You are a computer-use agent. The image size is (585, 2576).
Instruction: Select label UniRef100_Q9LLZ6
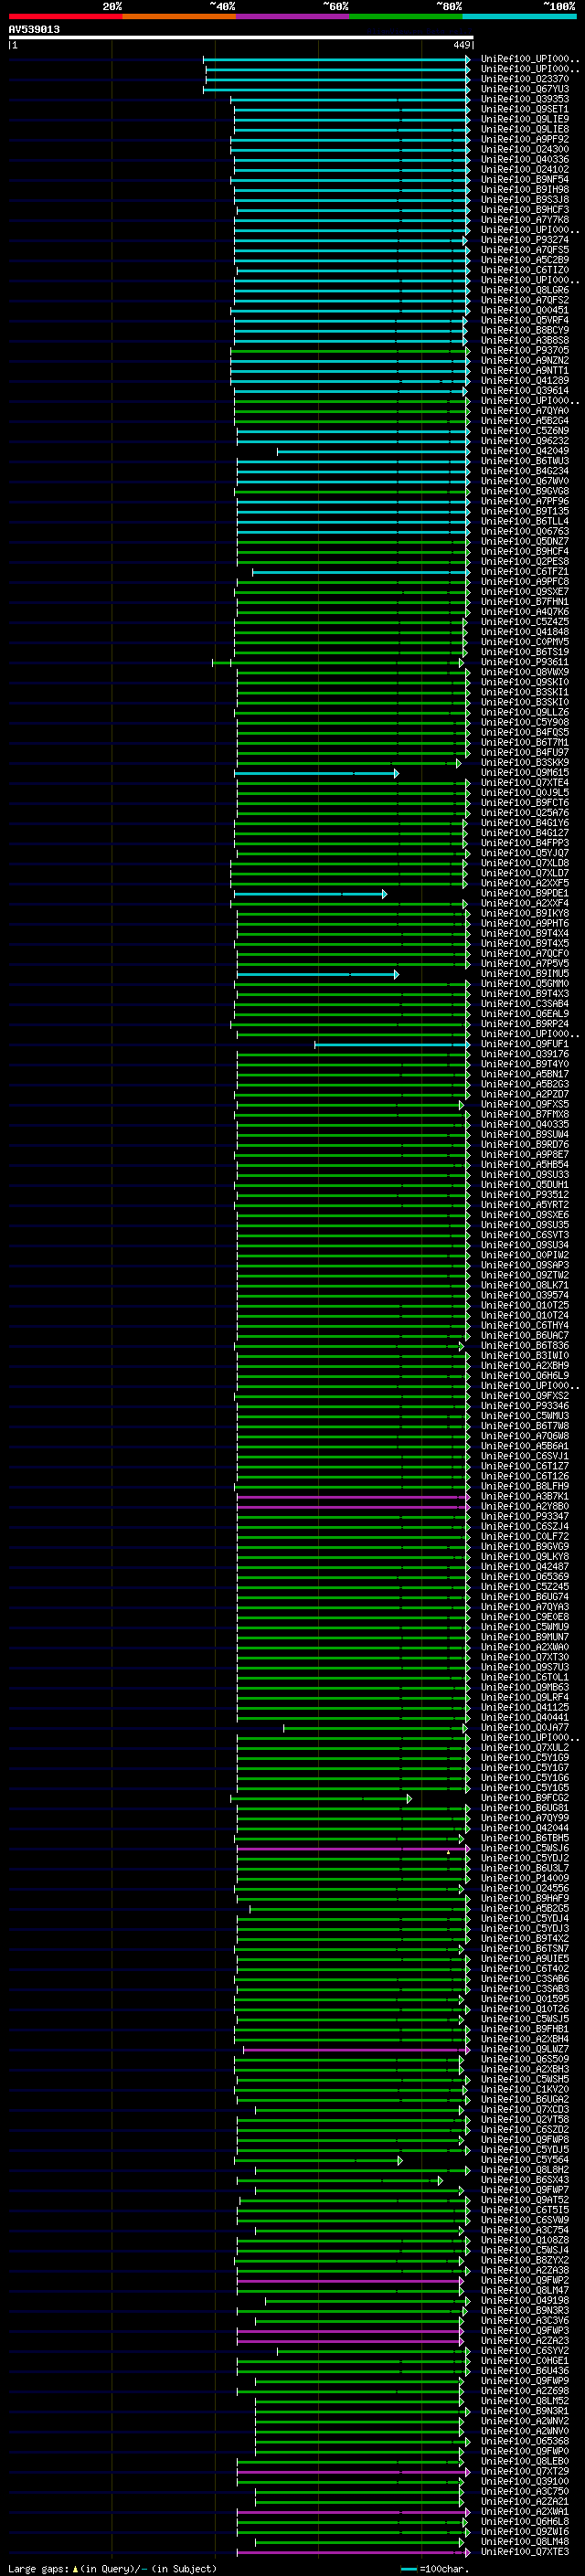point(524,712)
